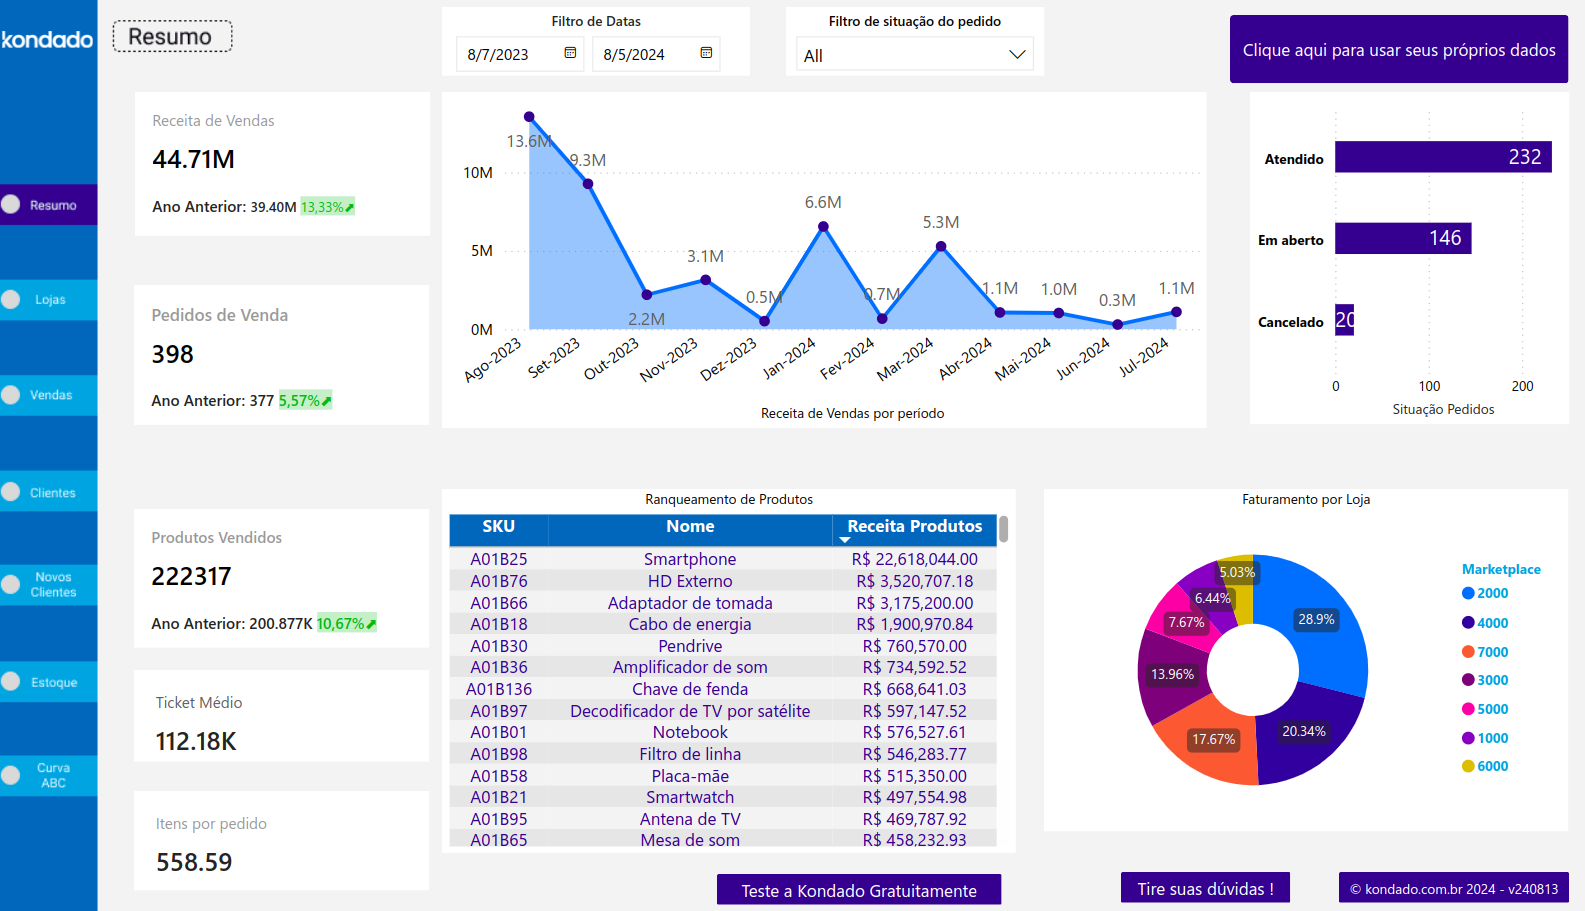Select the Estoque navigation item
Viewport: 1585px width, 911px height.
click(x=49, y=683)
